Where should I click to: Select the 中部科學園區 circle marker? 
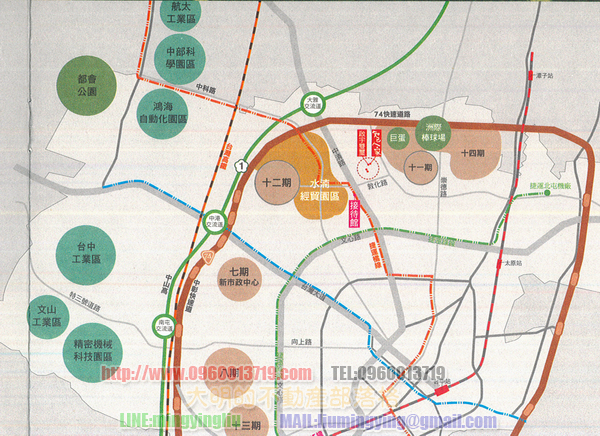tap(181, 48)
